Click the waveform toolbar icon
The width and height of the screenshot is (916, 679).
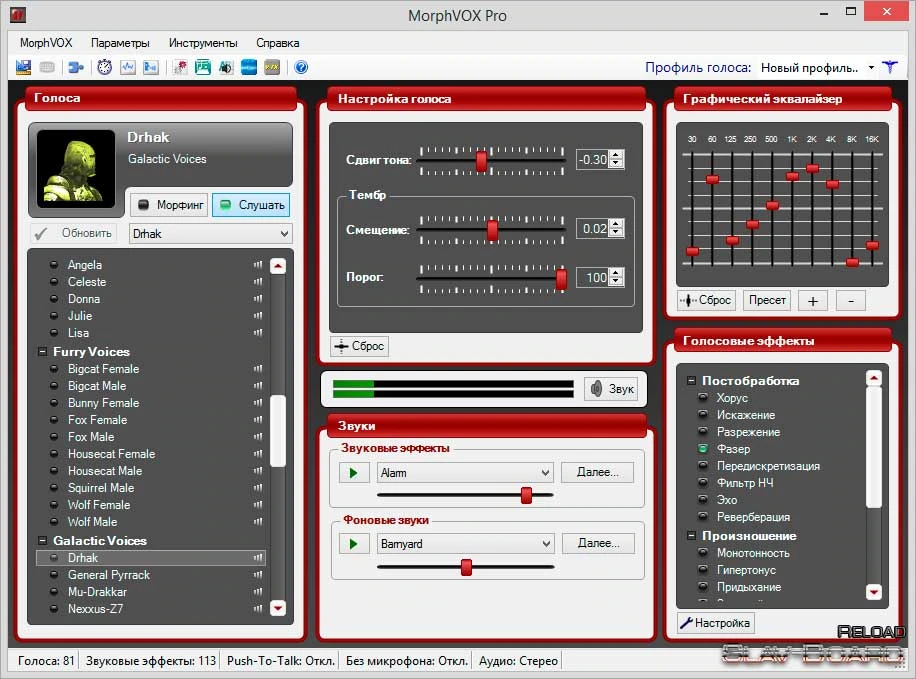point(127,67)
